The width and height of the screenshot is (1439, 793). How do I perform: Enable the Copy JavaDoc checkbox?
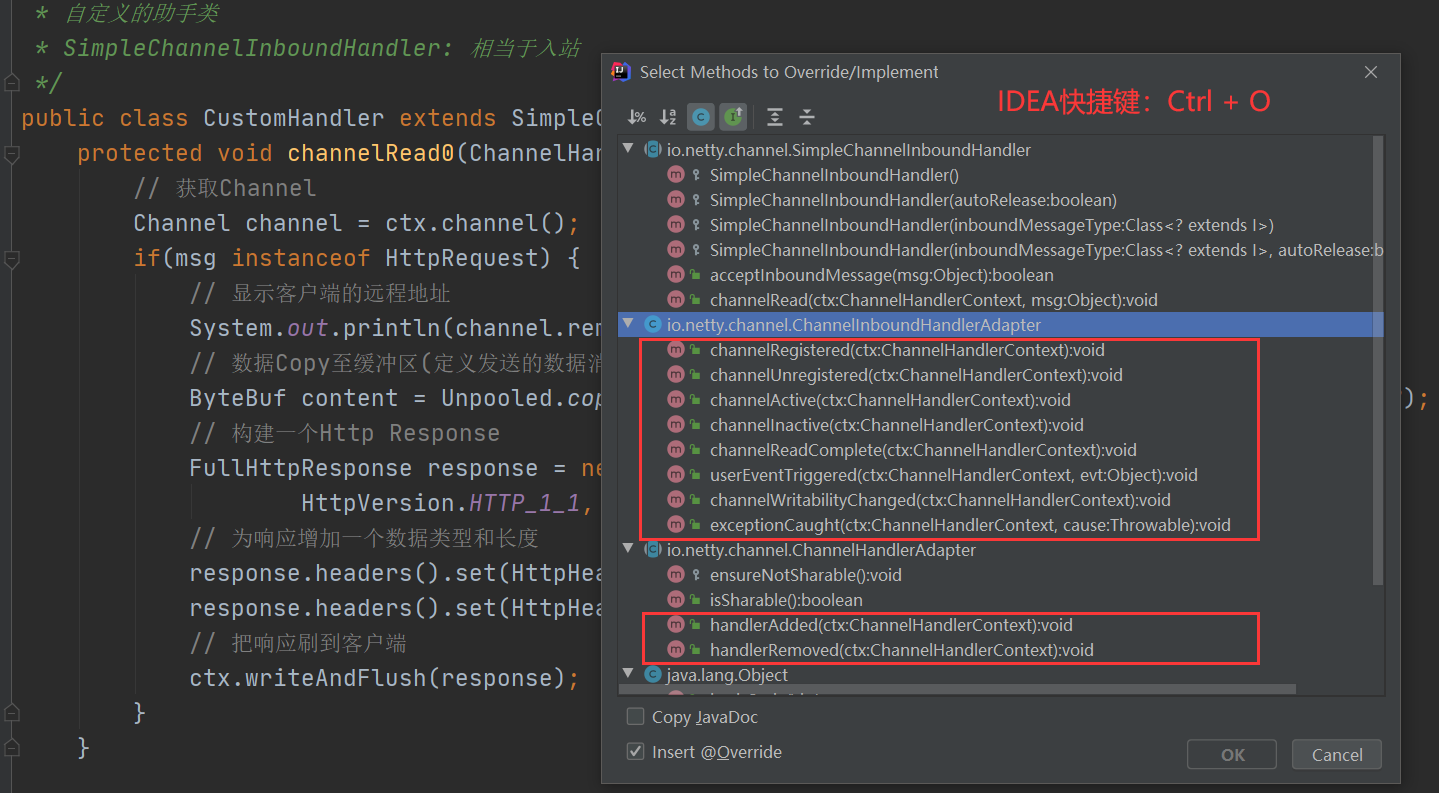(x=635, y=717)
